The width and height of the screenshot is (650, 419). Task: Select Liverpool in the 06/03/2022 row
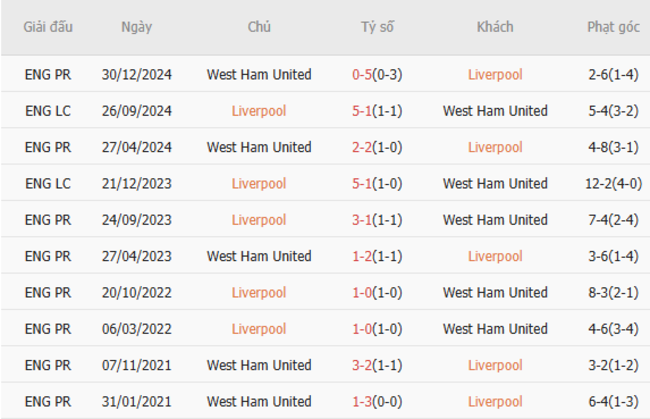259,329
